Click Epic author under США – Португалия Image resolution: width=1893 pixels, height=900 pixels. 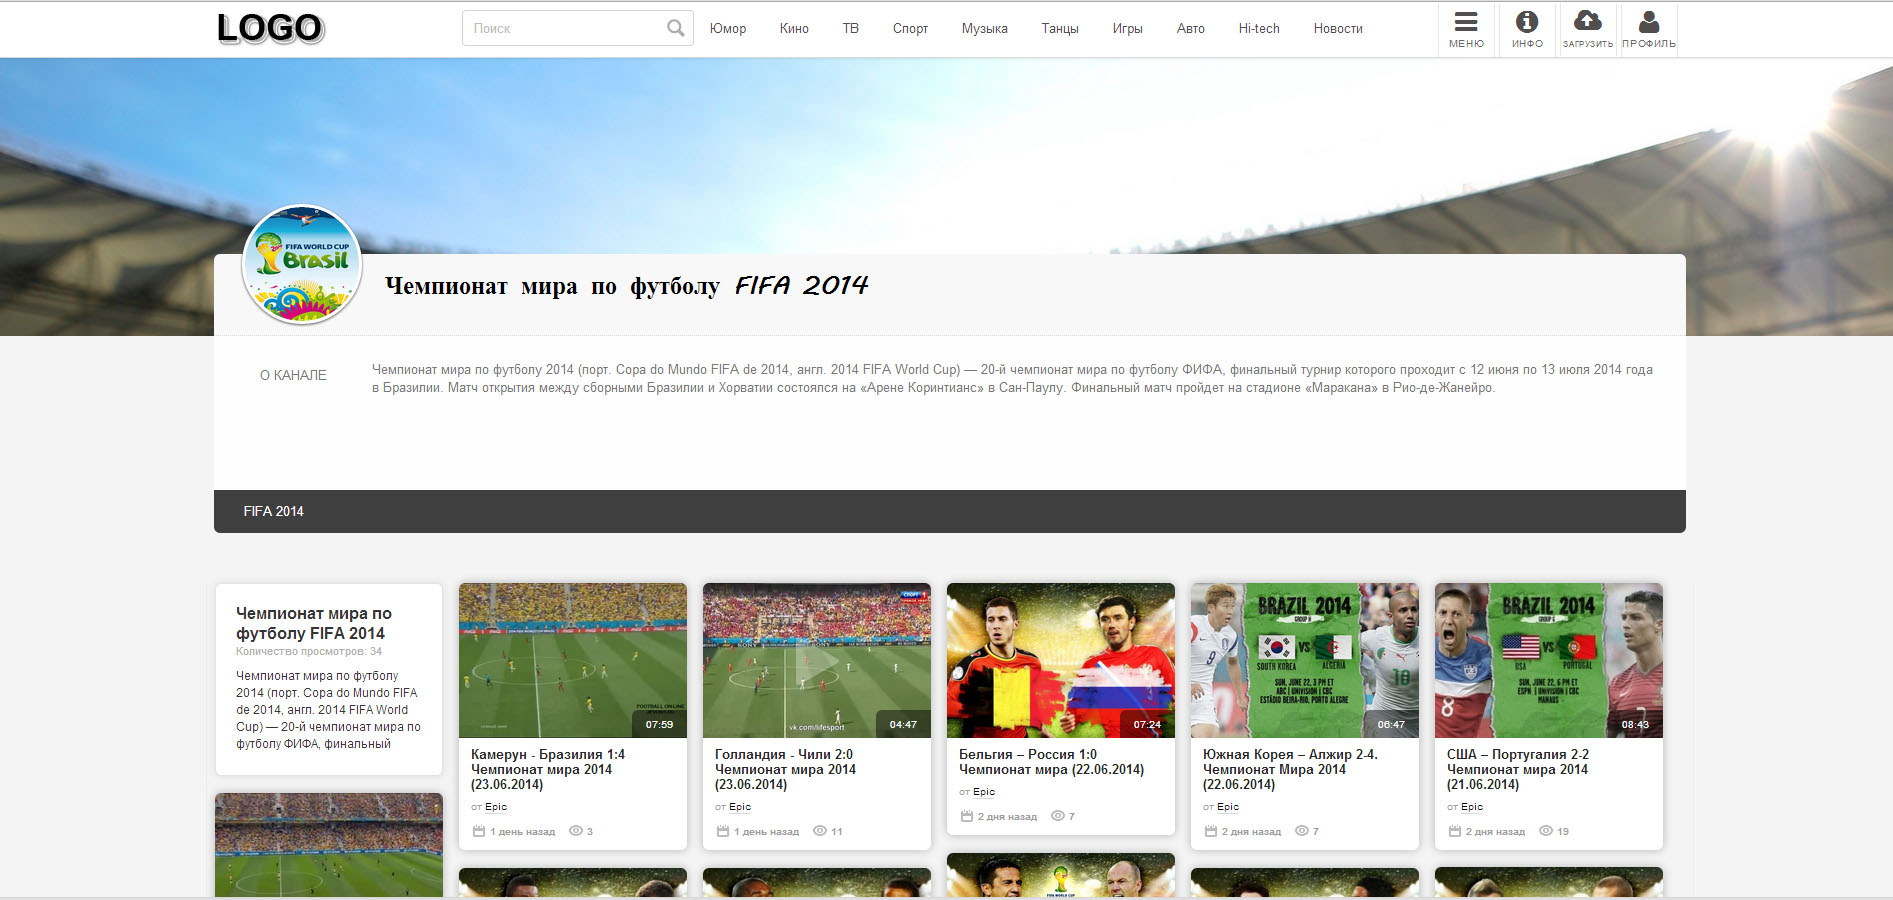[x=1472, y=807]
